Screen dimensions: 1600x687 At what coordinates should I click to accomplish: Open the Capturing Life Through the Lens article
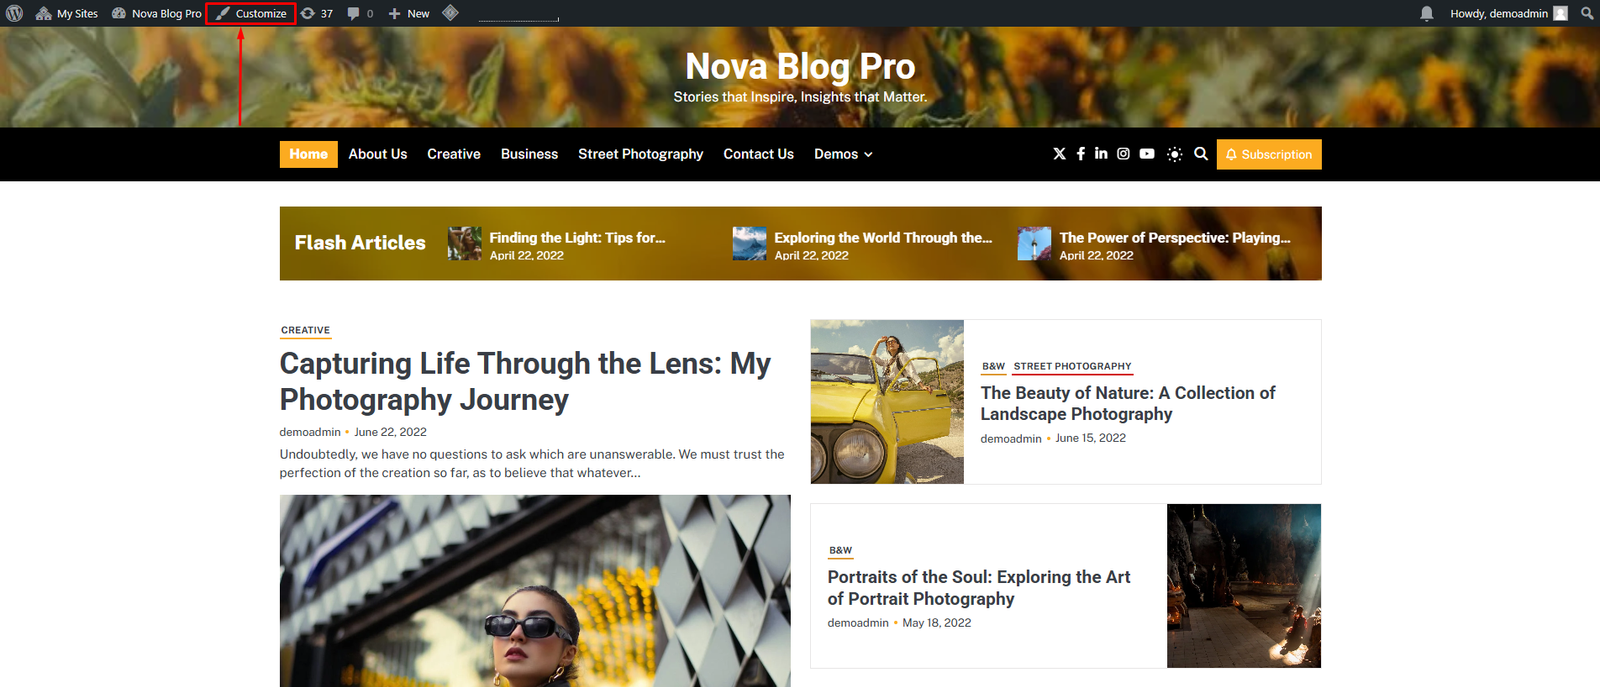click(525, 381)
